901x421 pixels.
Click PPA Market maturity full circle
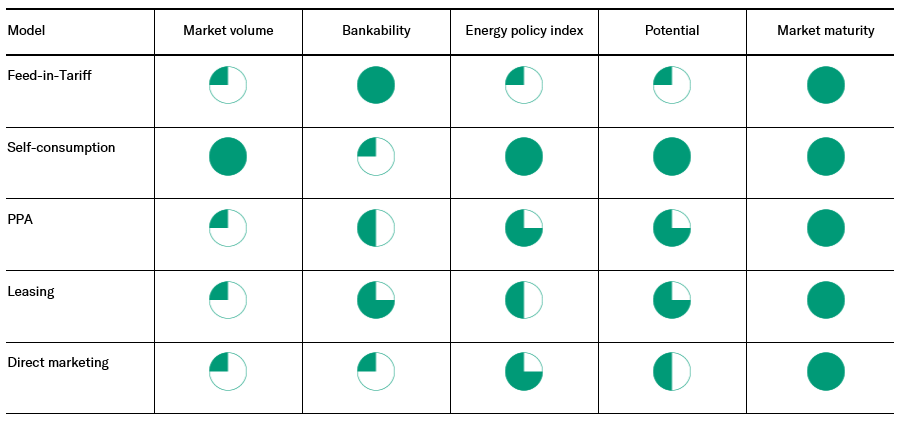[826, 228]
